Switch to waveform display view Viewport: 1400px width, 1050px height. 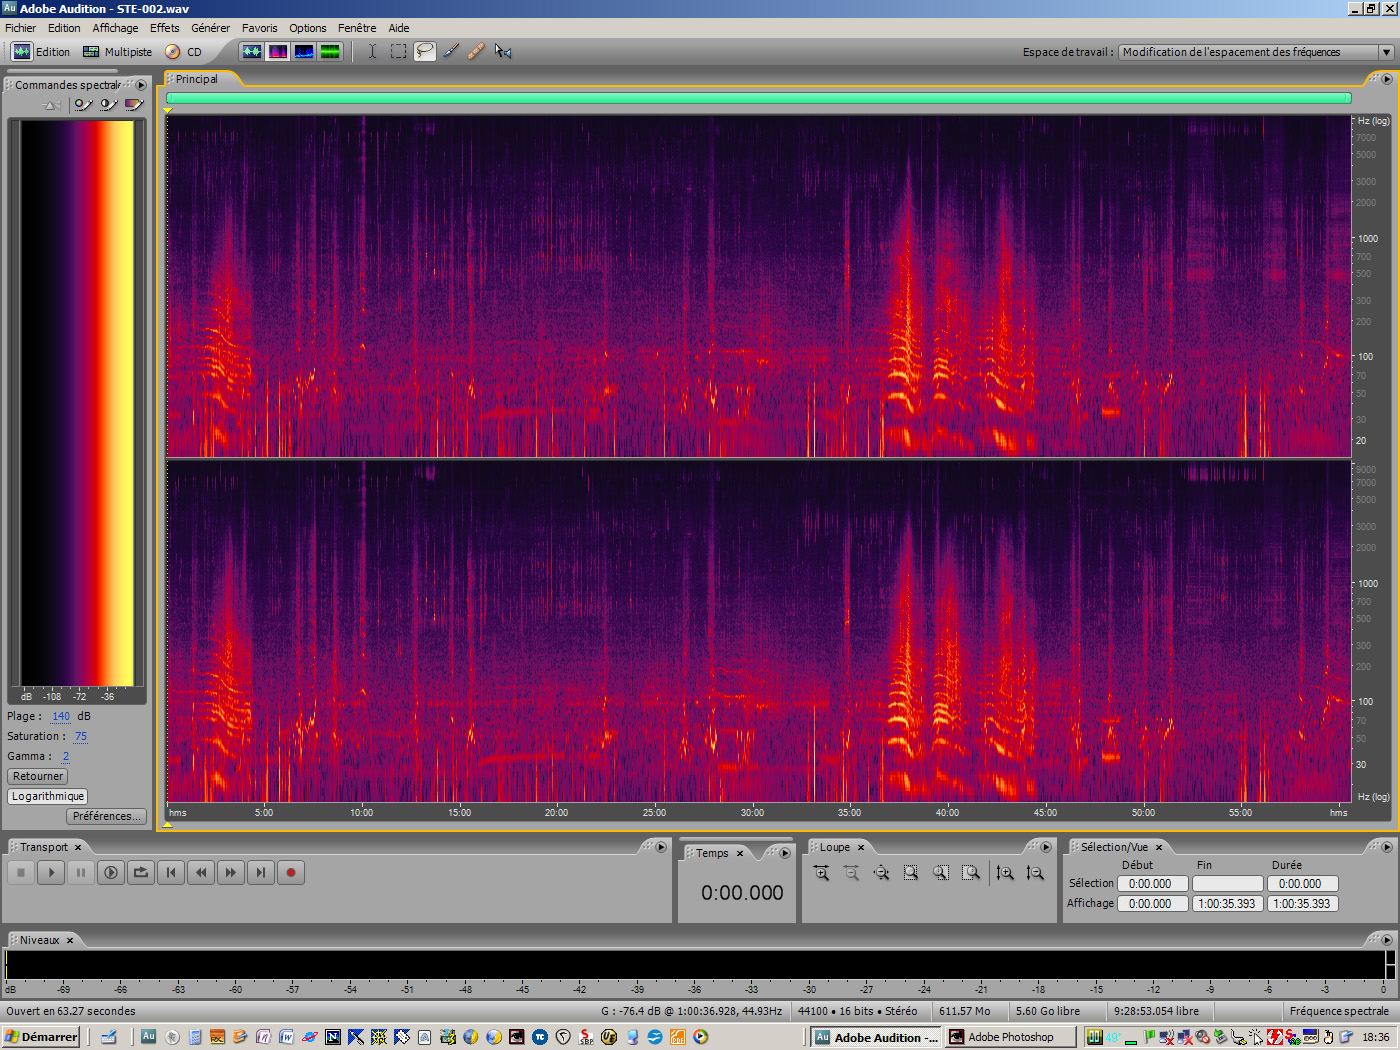click(x=252, y=51)
